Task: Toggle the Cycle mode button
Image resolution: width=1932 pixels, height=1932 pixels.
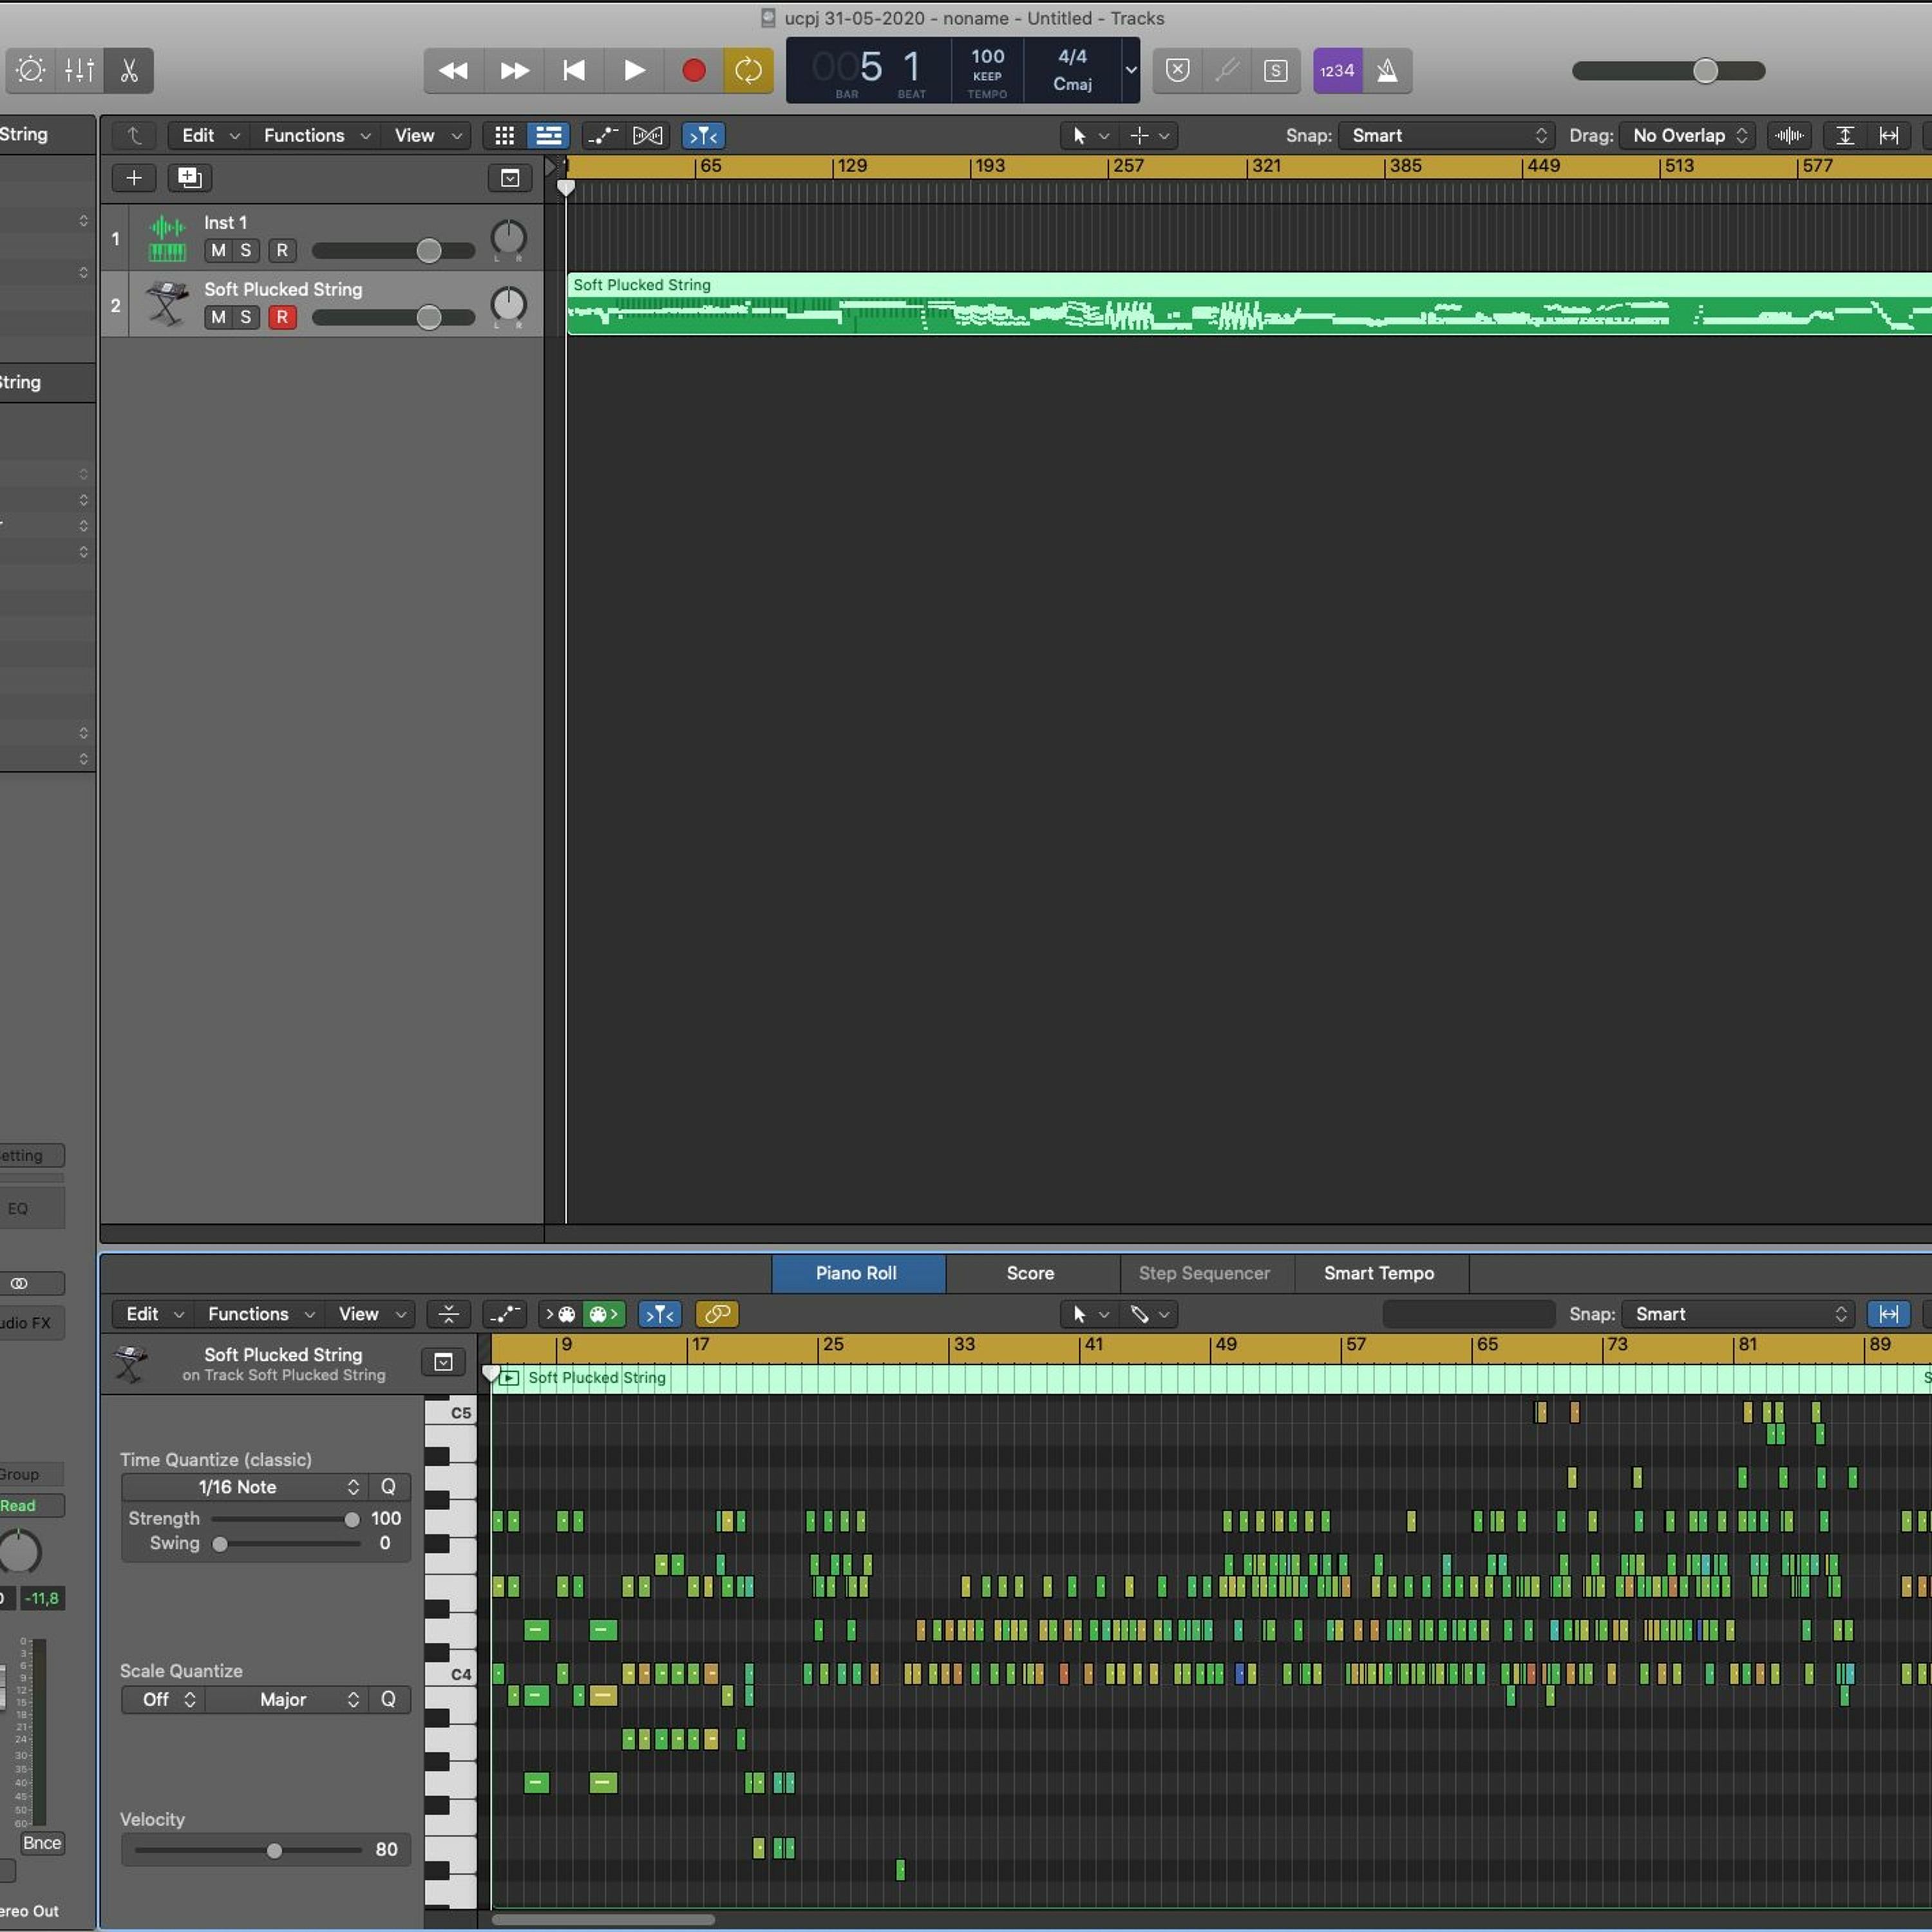Action: [x=748, y=70]
